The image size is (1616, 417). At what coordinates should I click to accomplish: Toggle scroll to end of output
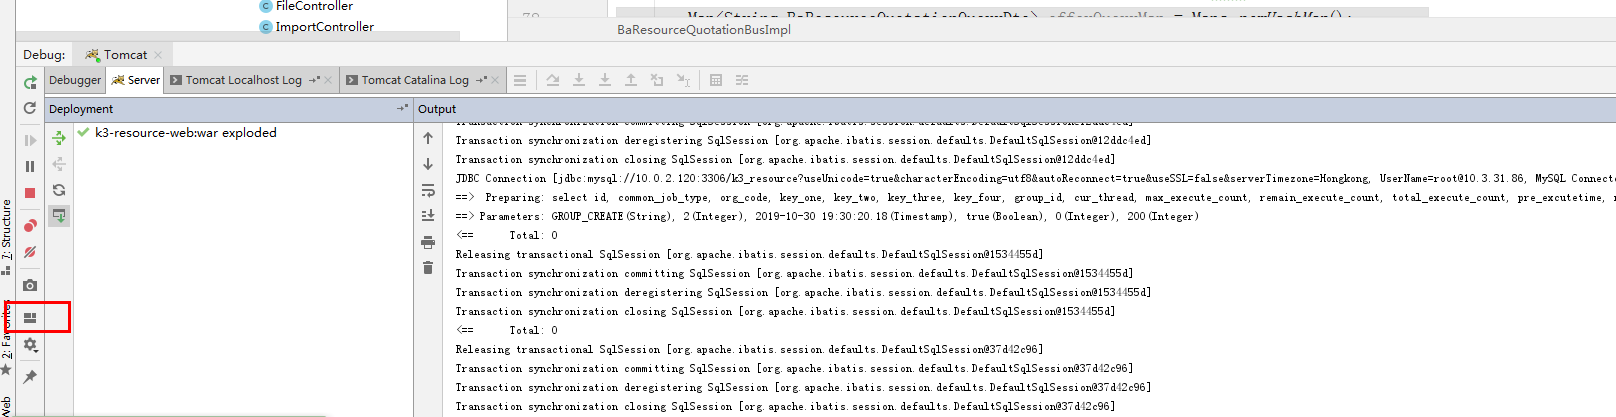(428, 215)
